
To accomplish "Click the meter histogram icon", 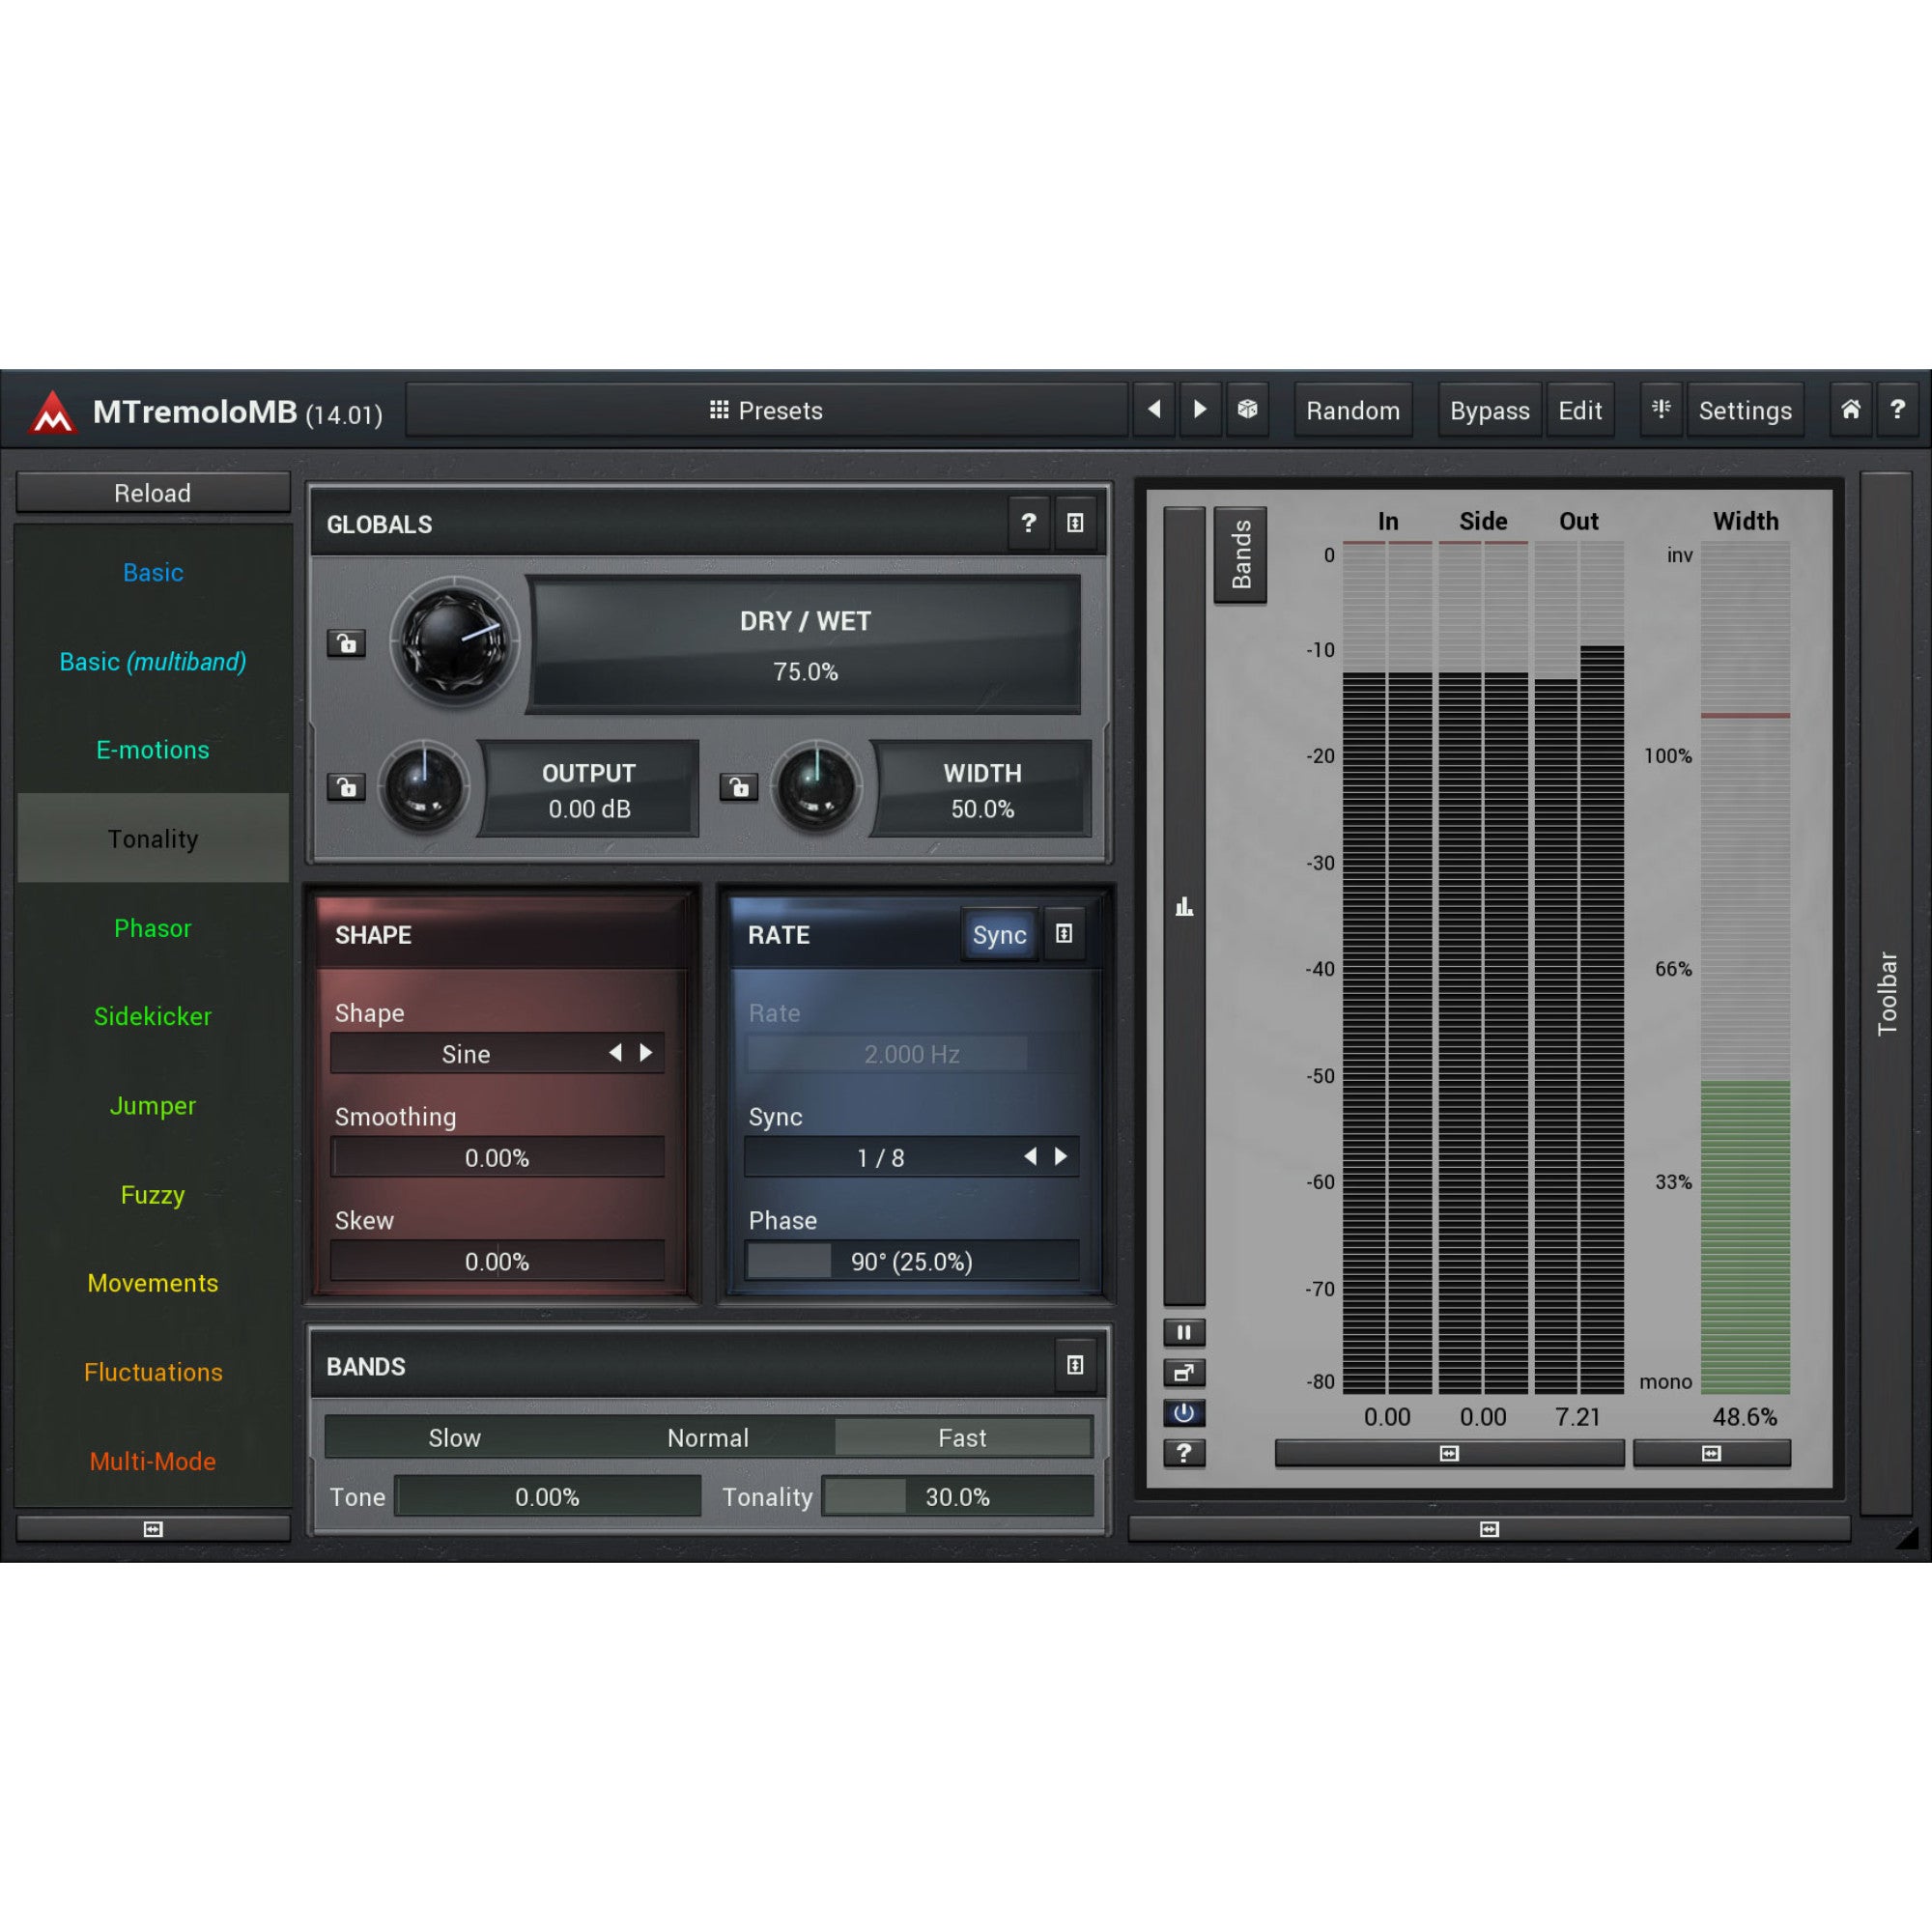I will click(x=1184, y=907).
